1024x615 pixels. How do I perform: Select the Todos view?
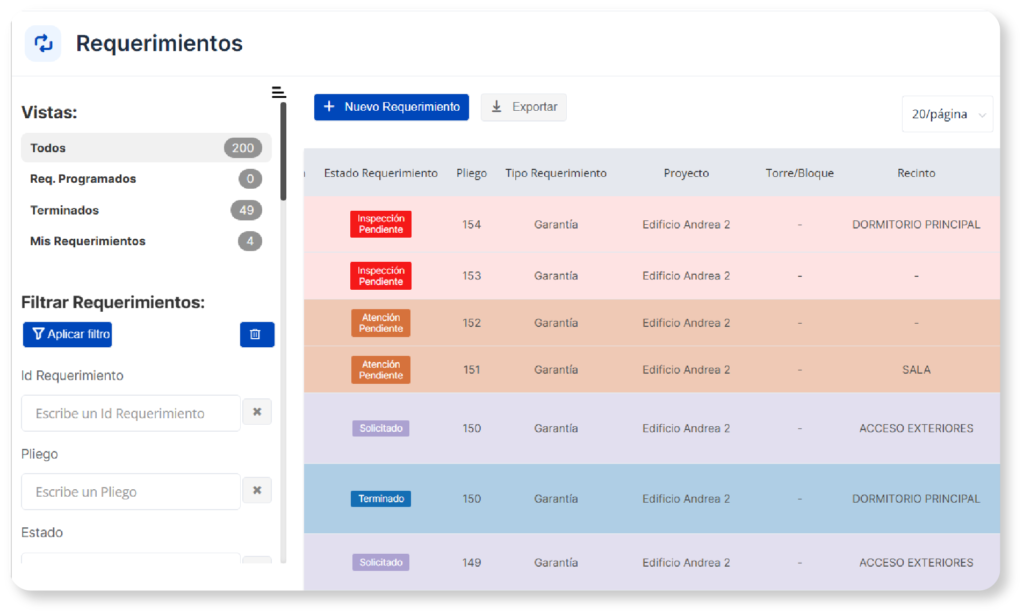pos(146,148)
